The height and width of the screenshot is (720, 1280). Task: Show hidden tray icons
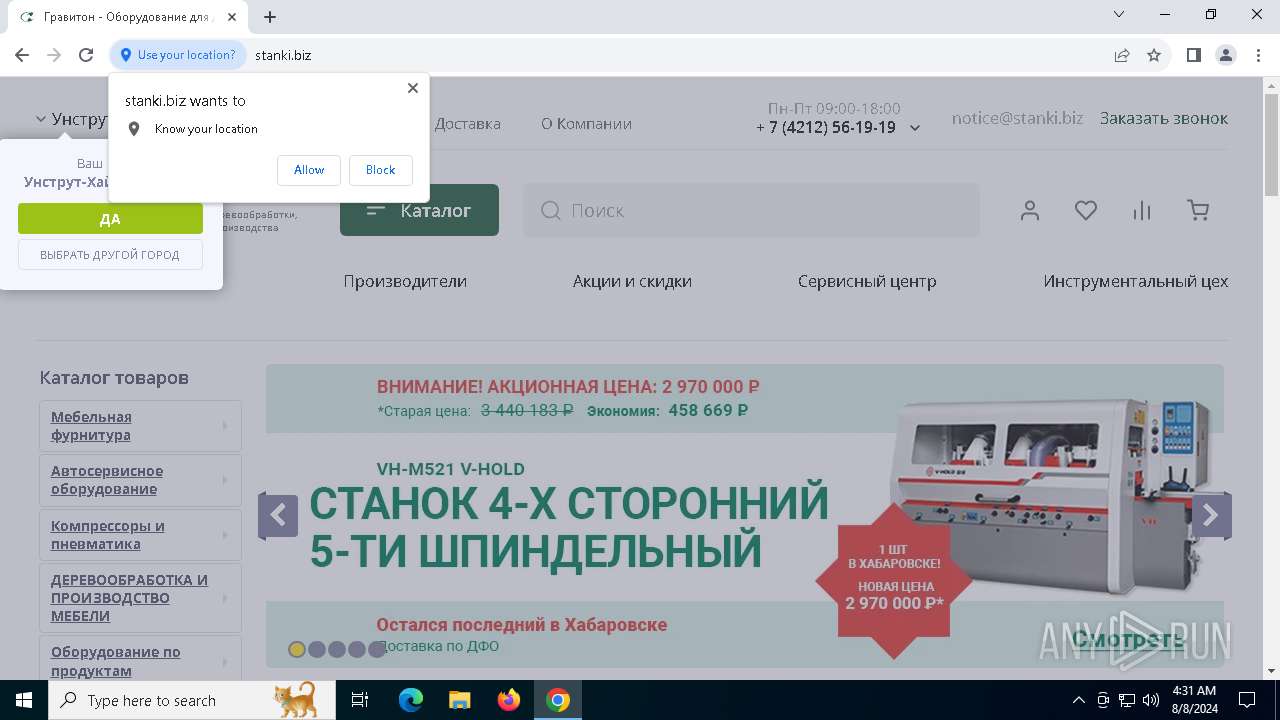[x=1078, y=700]
